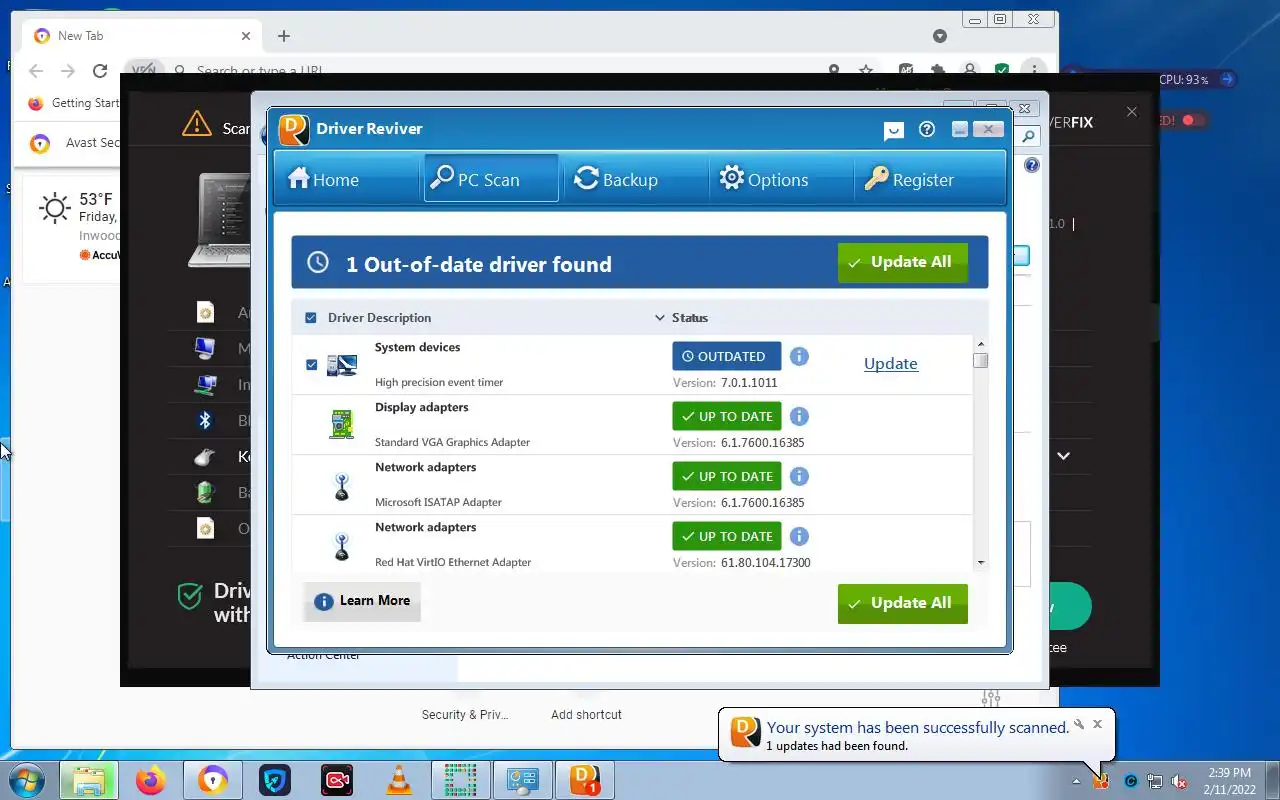Click Add shortcut on the new tab page
This screenshot has height=800, width=1280.
(586, 714)
